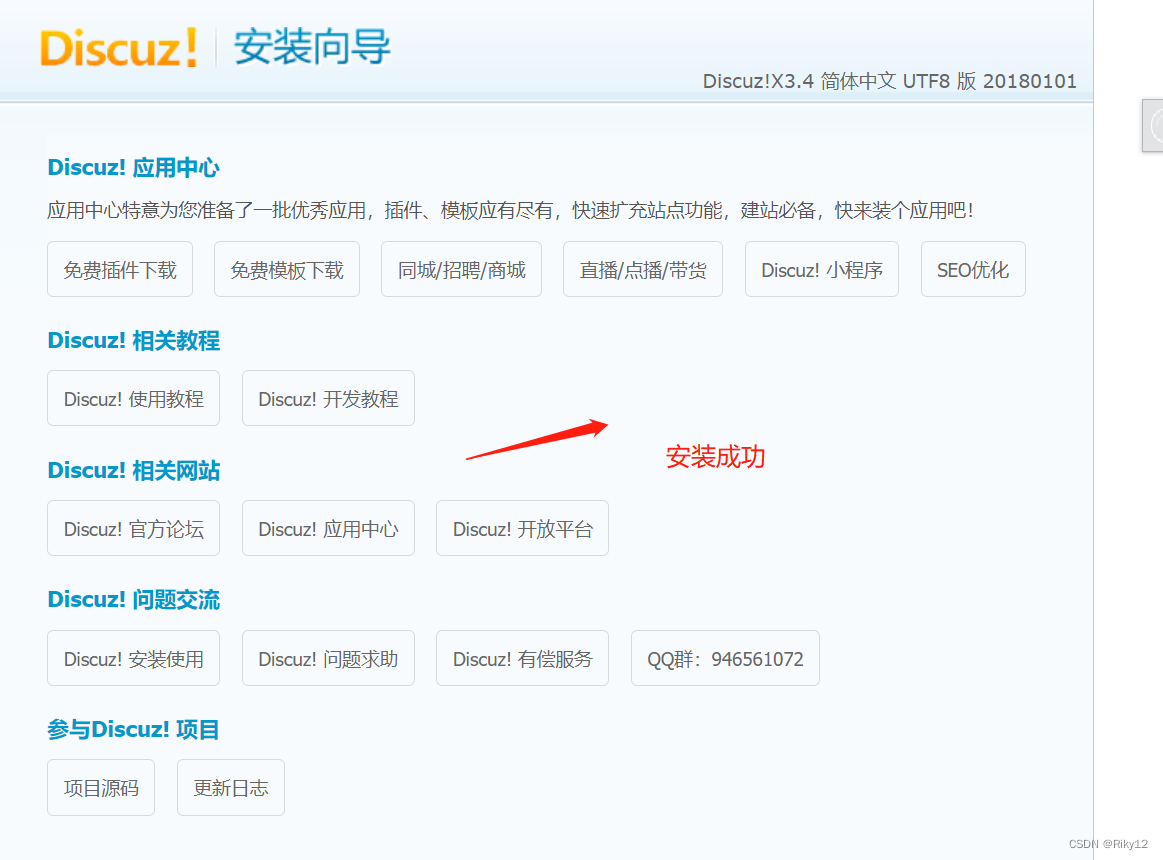Viewport: 1163px width, 860px height.
Task: Click version text Discuz!X3.4 简体中文 UTF8
Action: [x=889, y=81]
